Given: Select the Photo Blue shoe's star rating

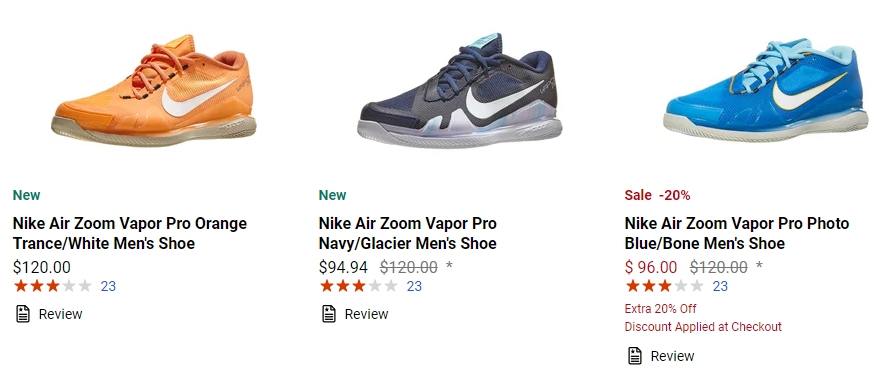Looking at the screenshot, I should click(x=664, y=286).
